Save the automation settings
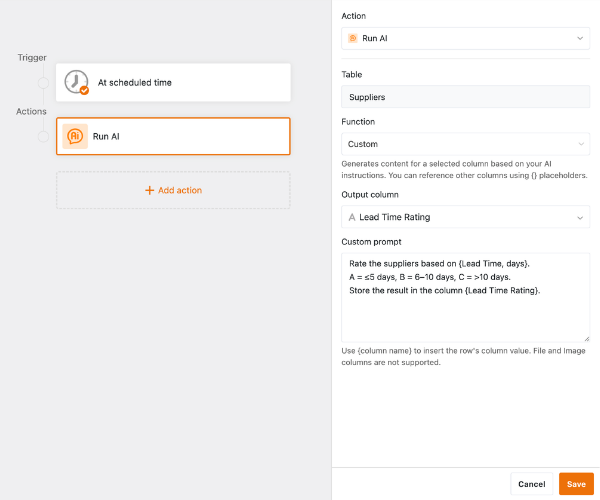This screenshot has height=500, width=600. click(x=576, y=484)
